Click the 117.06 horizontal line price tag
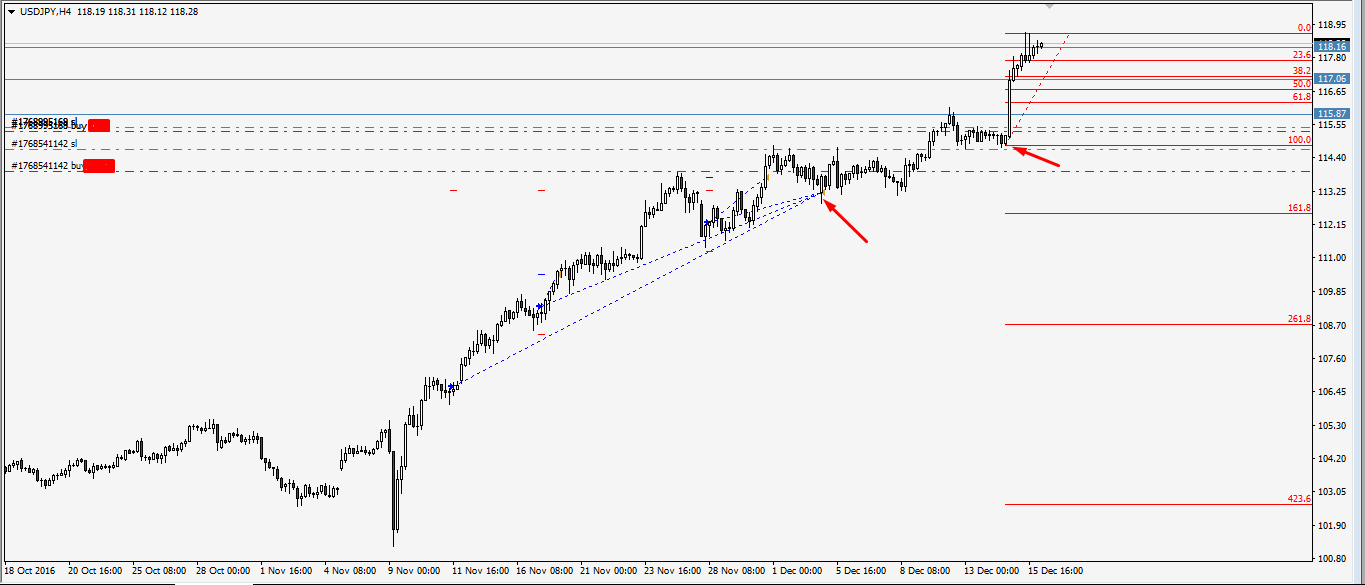 (1334, 78)
